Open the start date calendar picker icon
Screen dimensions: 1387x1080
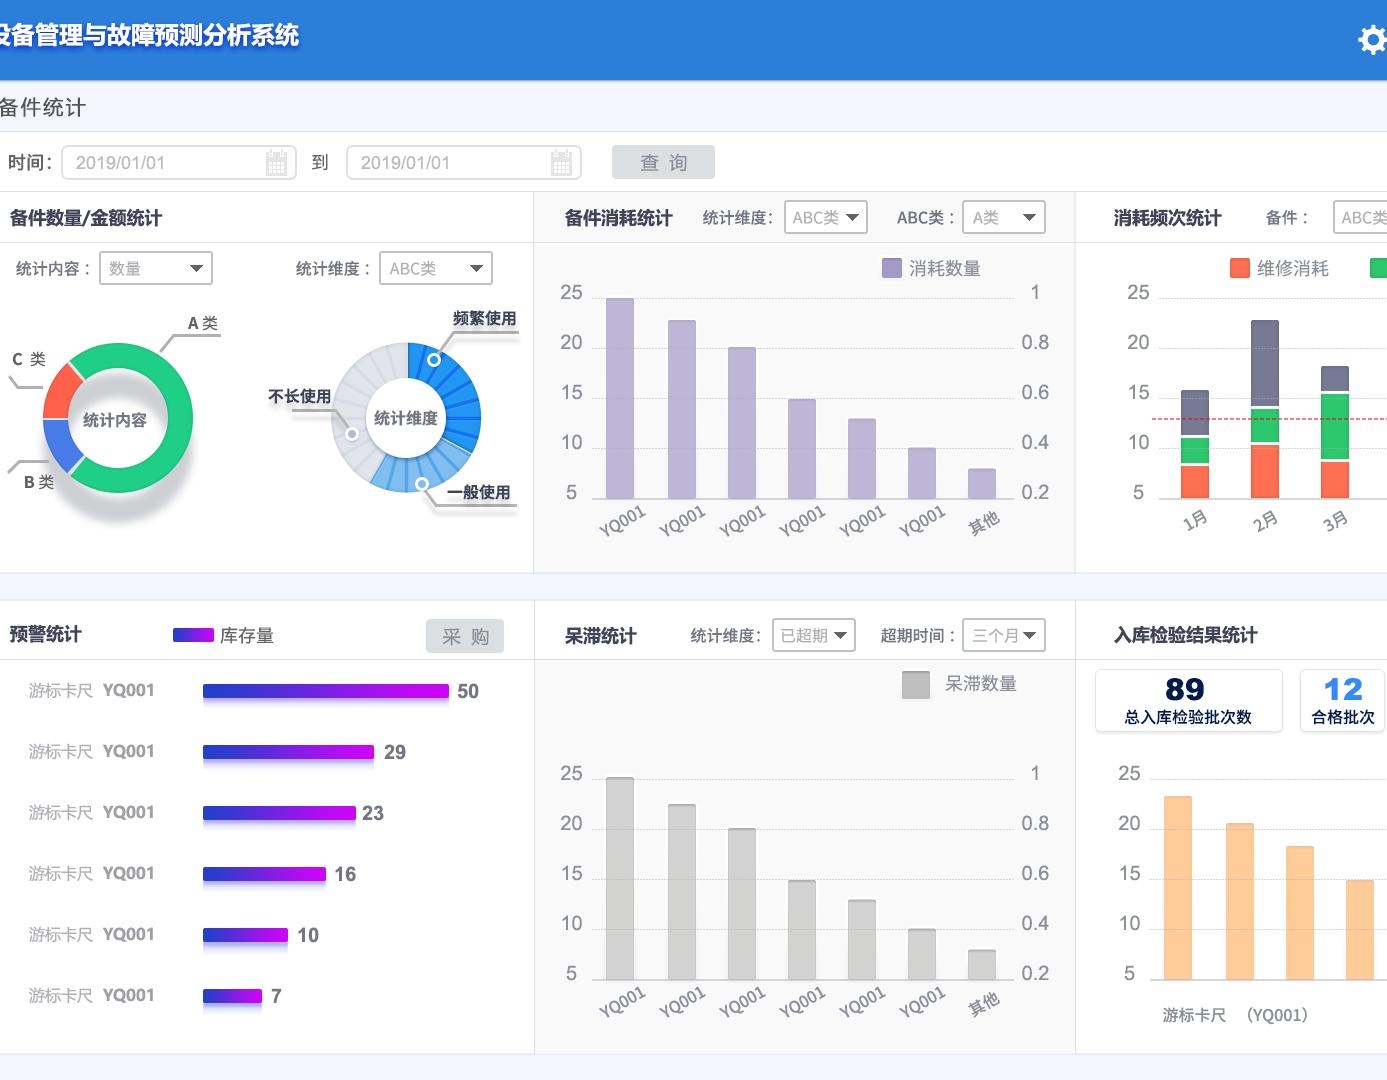pos(278,161)
